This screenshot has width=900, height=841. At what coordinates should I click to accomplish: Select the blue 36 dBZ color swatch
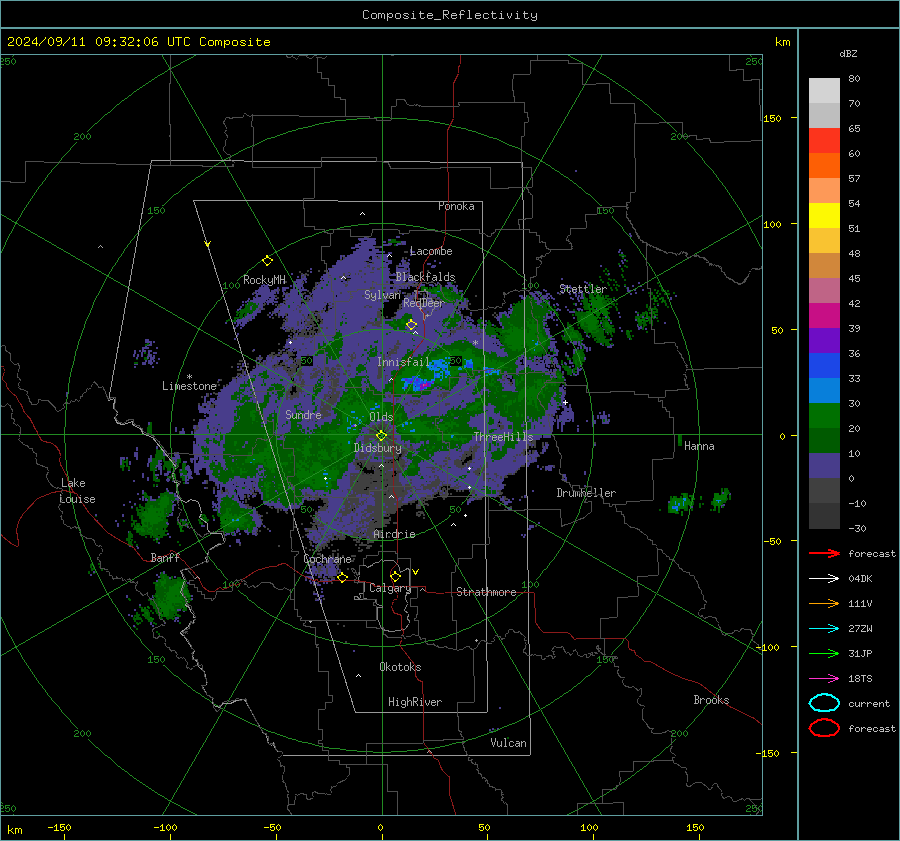(x=824, y=366)
